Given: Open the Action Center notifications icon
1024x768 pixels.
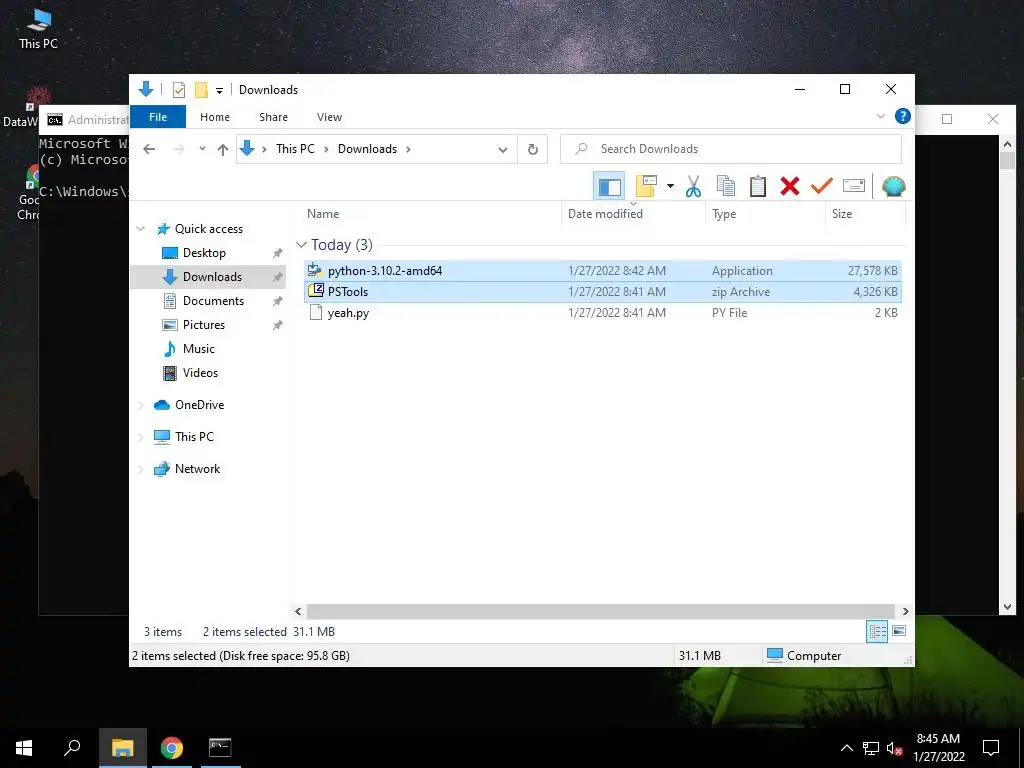Looking at the screenshot, I should (991, 748).
